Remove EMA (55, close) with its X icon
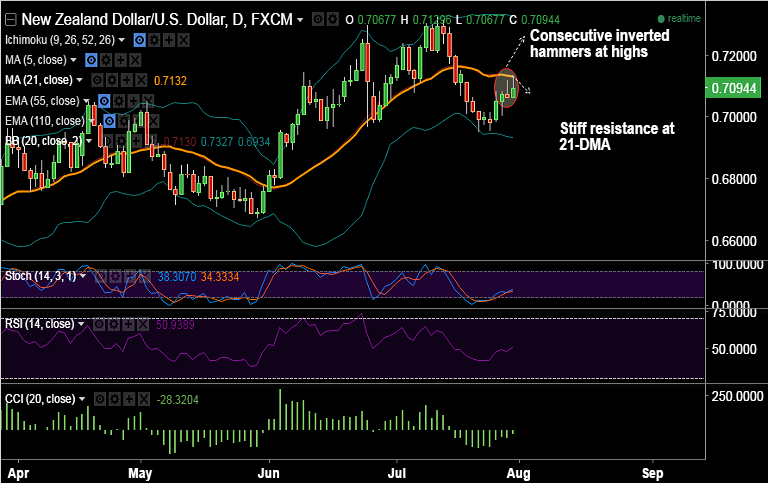This screenshot has height=483, width=768. pyautogui.click(x=148, y=101)
